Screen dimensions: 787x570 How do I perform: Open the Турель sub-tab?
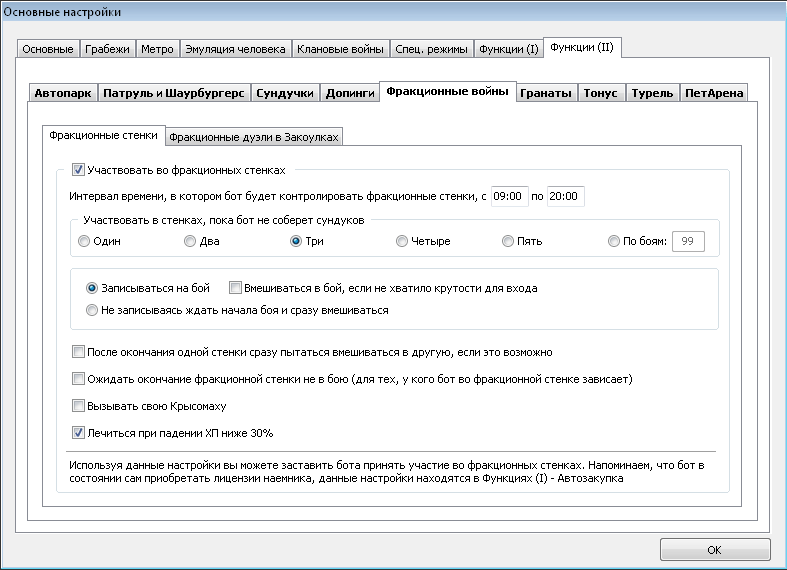point(652,93)
